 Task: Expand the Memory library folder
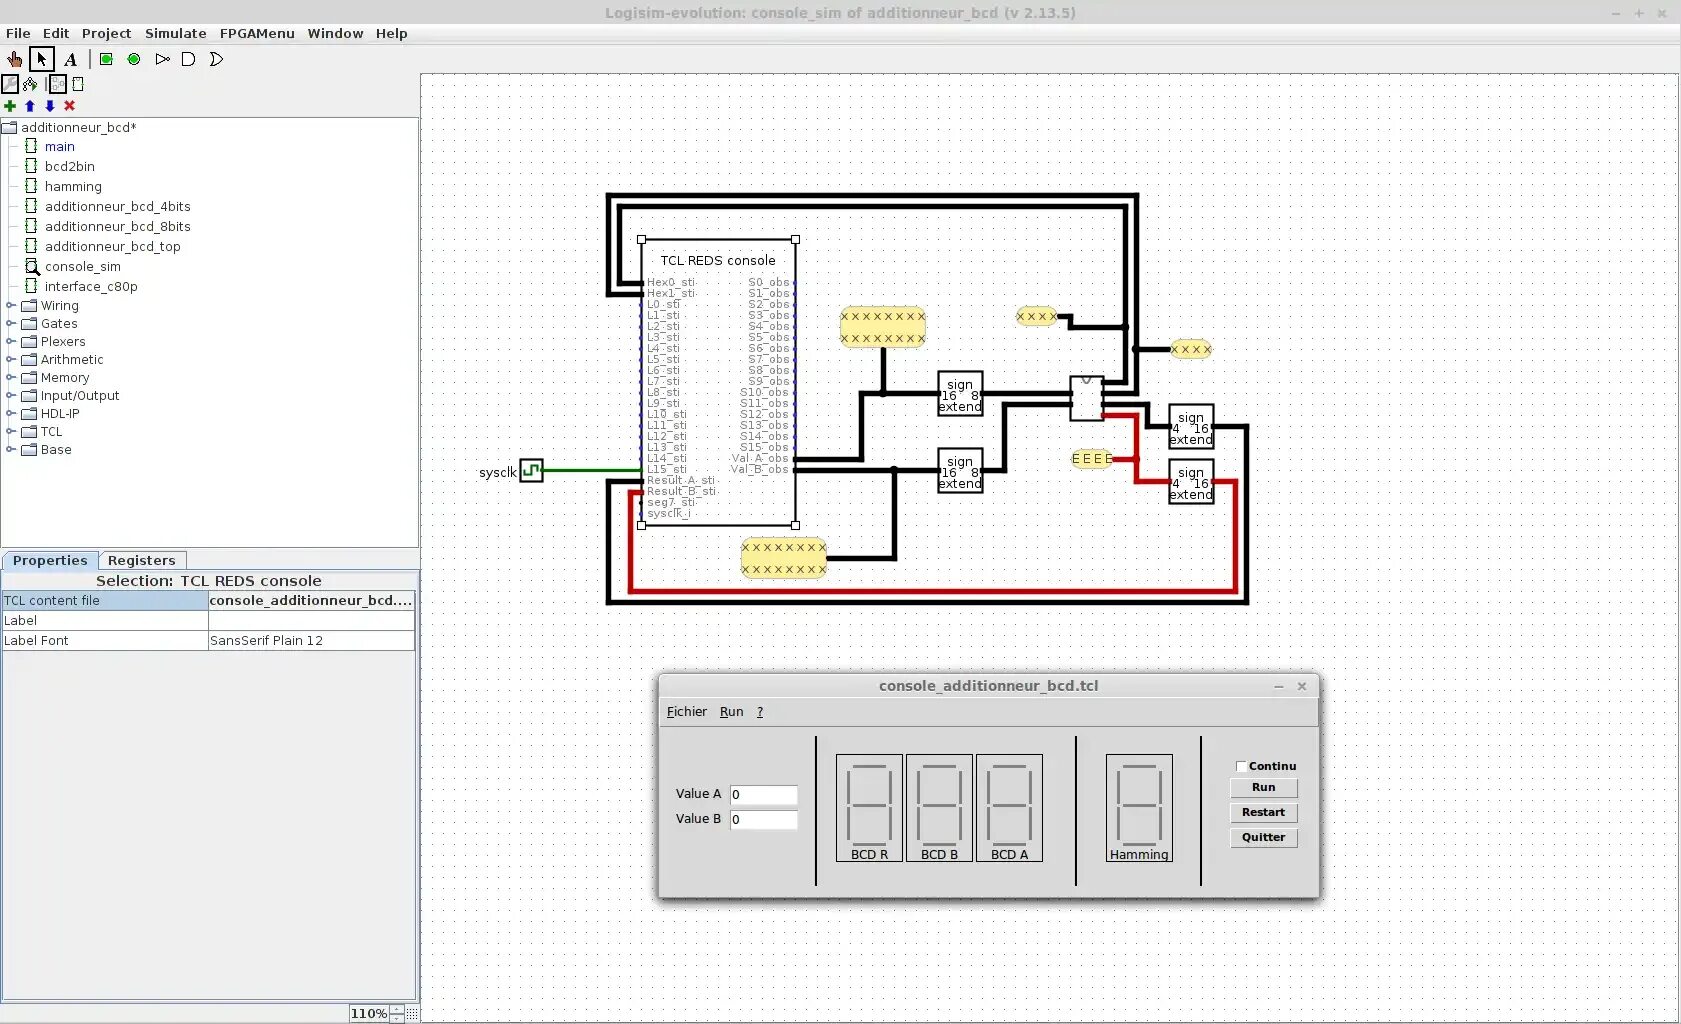click(x=11, y=378)
